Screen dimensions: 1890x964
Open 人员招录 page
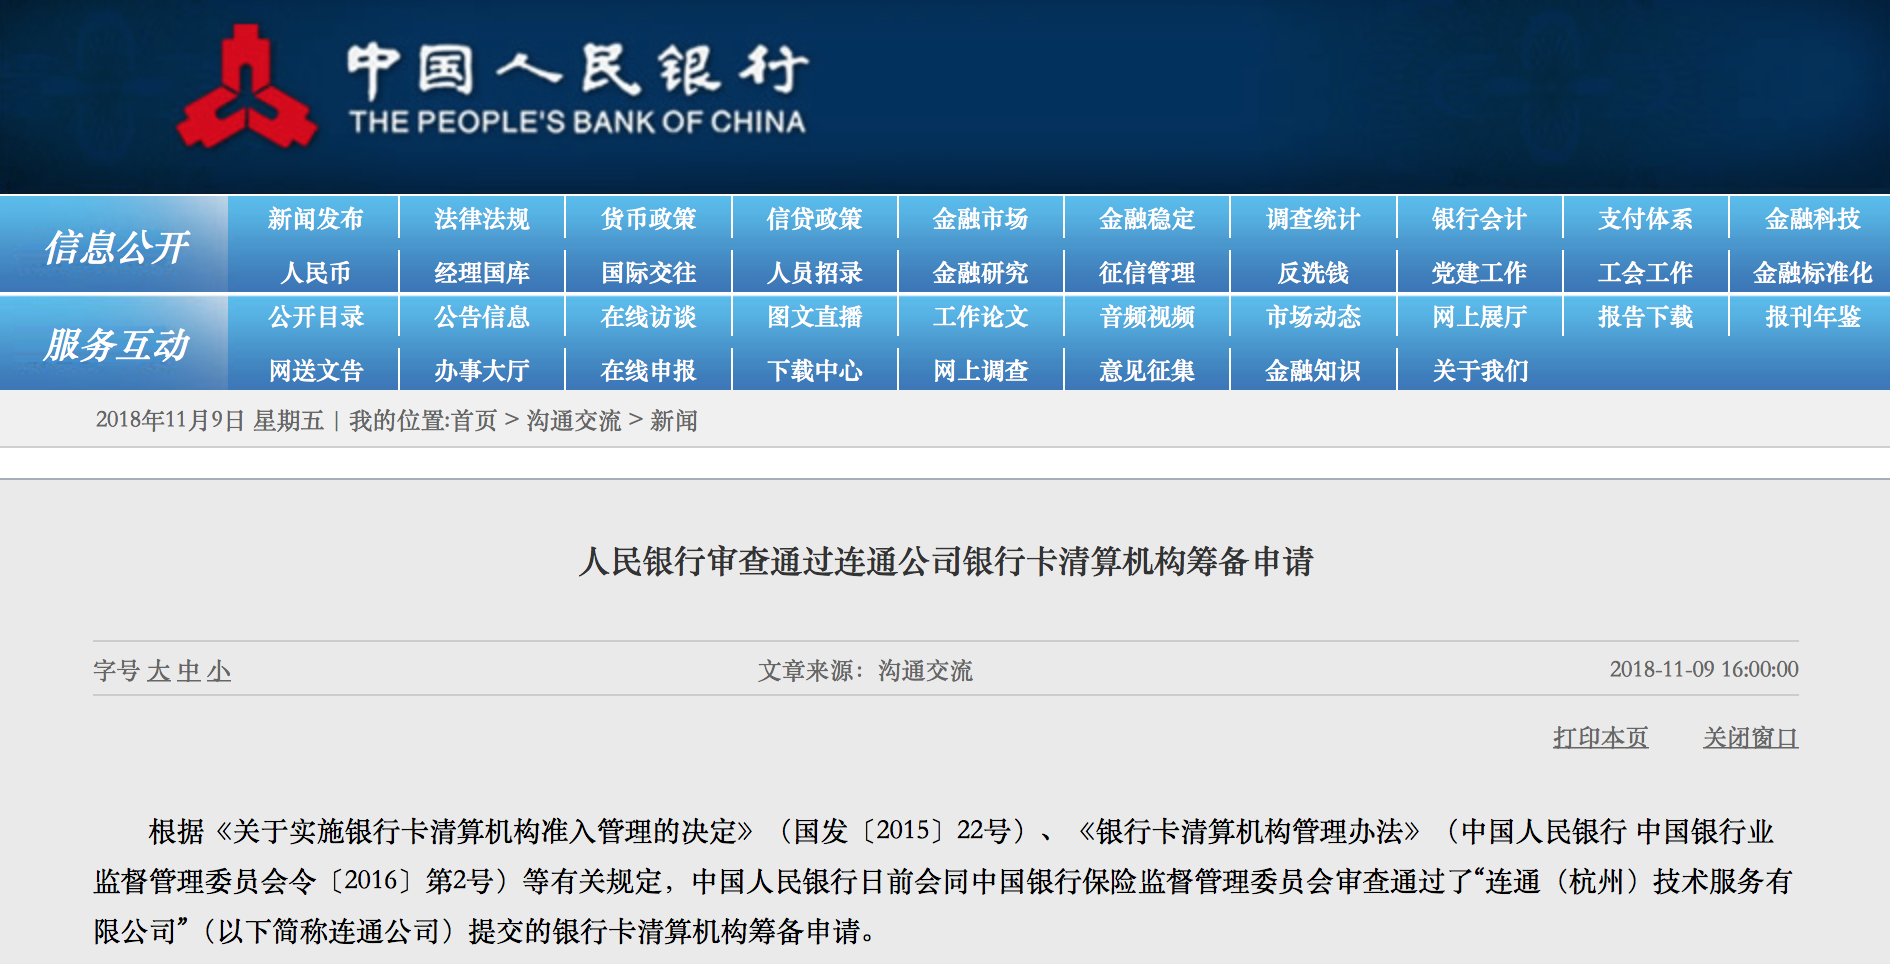tap(814, 272)
